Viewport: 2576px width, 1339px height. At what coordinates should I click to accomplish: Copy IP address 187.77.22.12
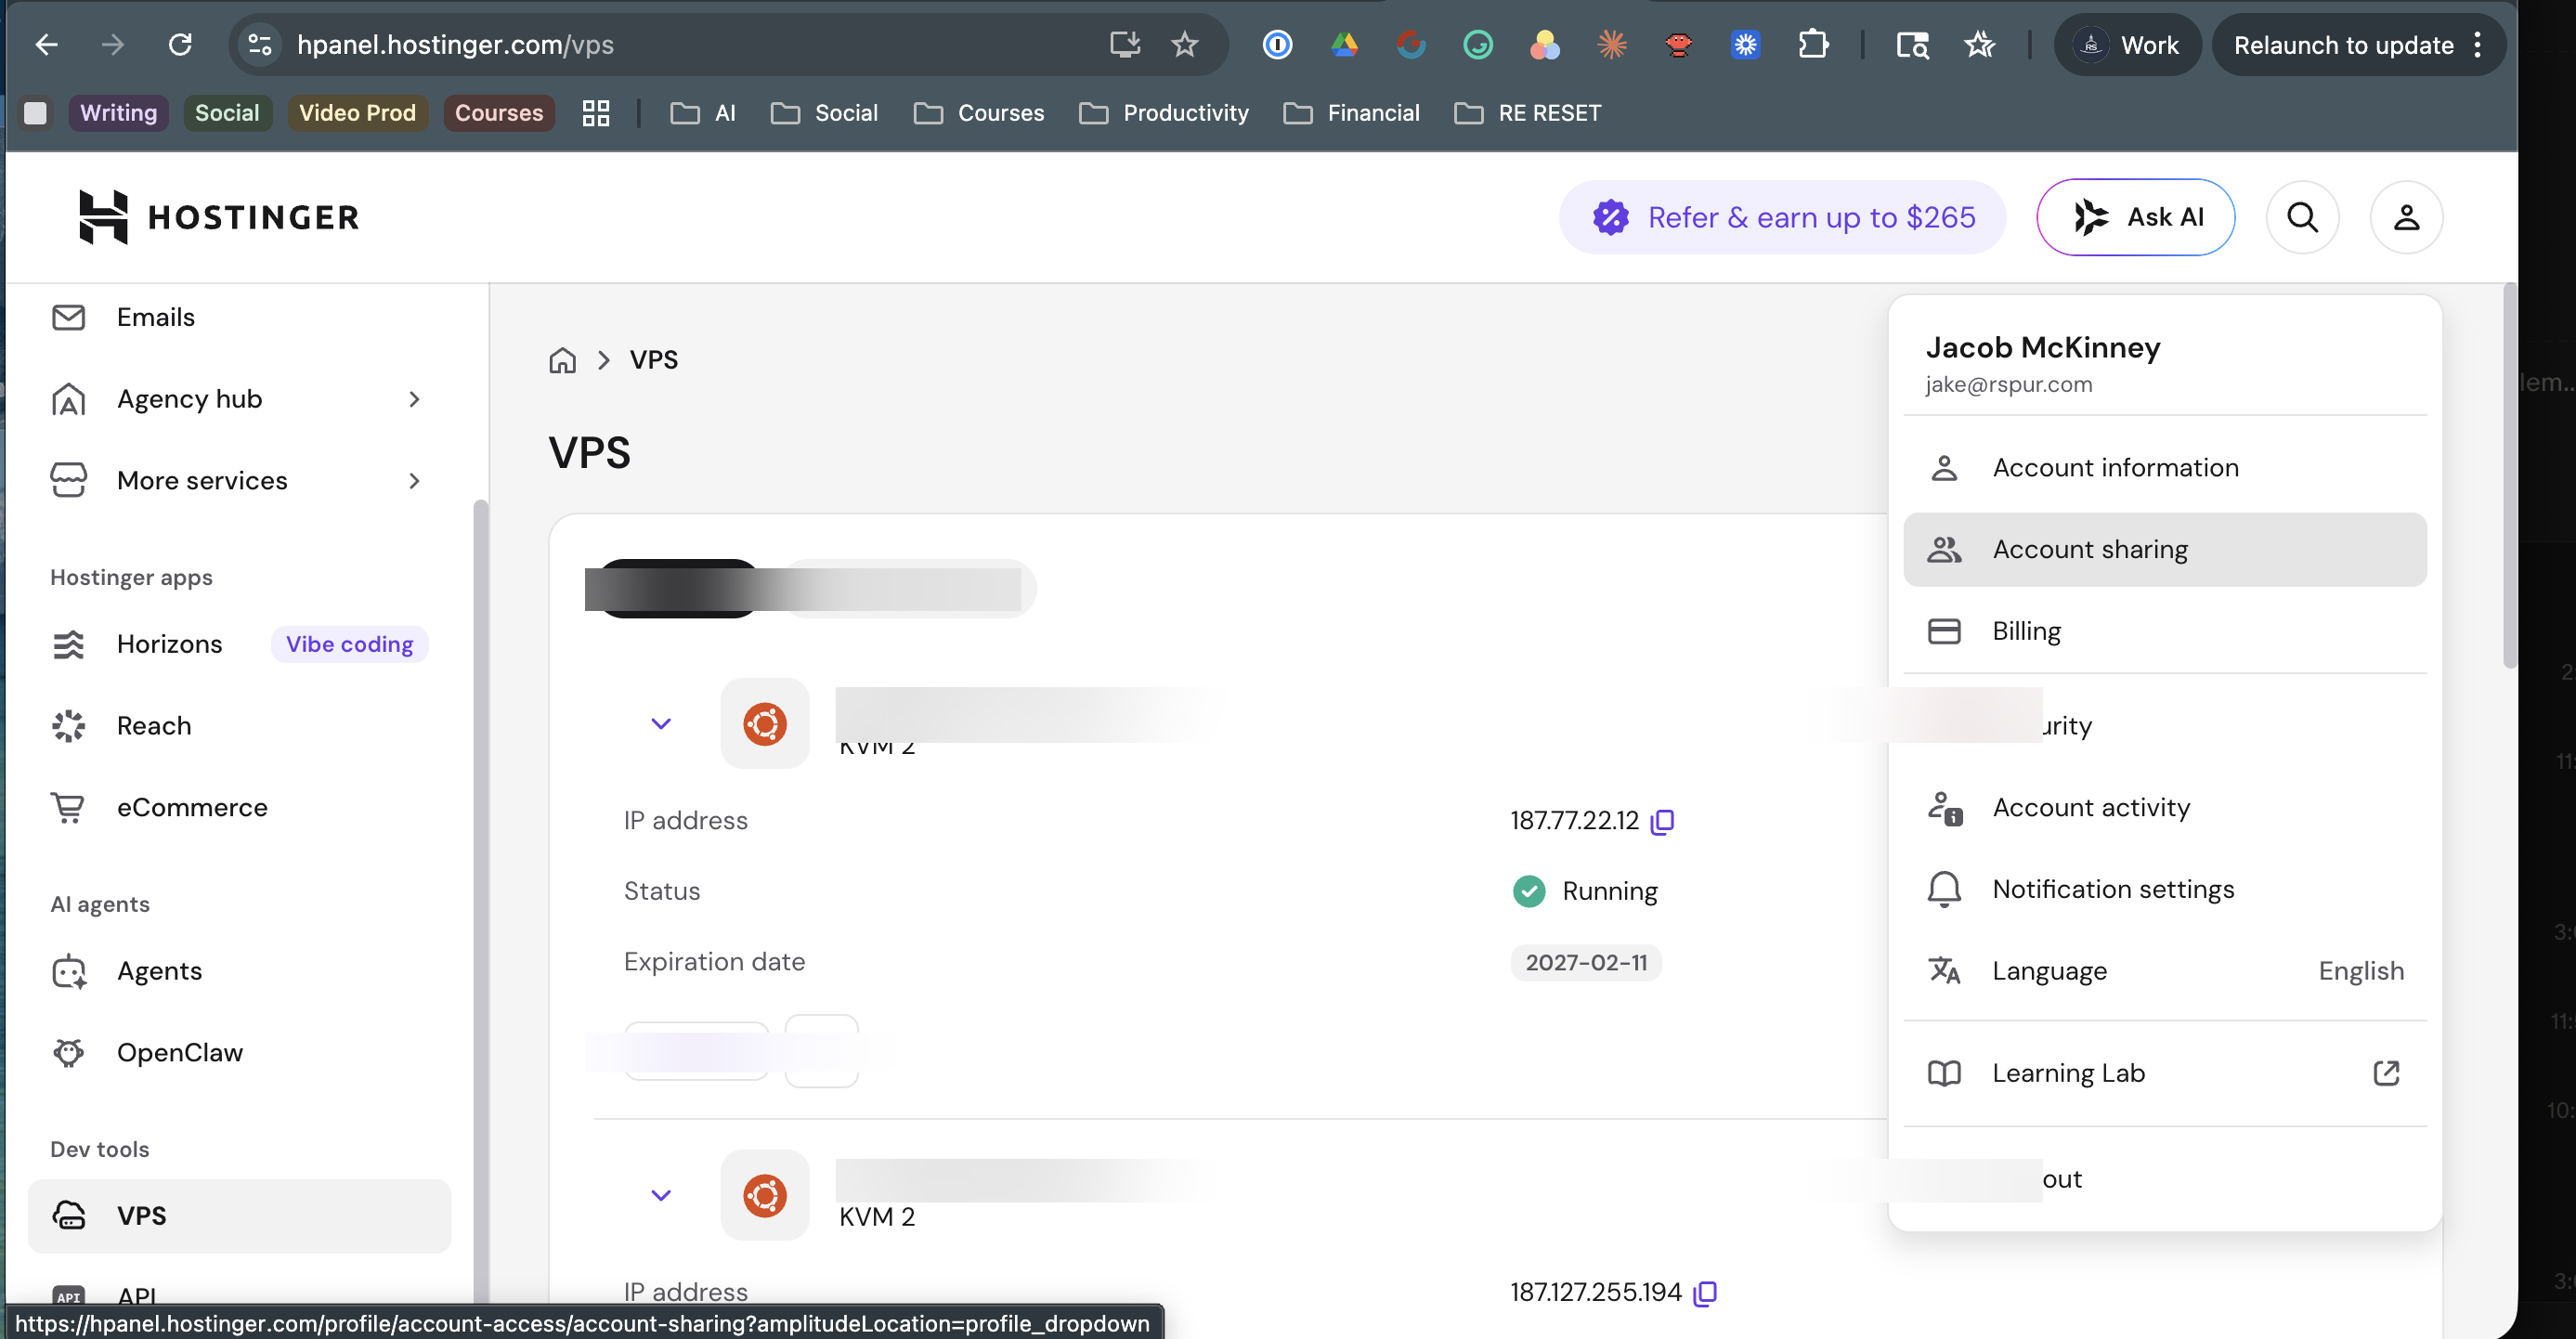[1662, 821]
